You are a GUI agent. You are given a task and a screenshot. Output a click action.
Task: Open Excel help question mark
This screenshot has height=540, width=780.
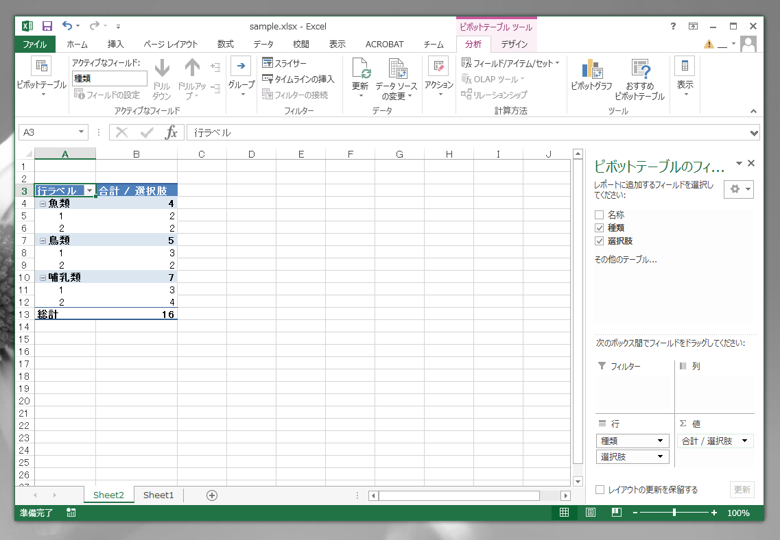[x=673, y=26]
